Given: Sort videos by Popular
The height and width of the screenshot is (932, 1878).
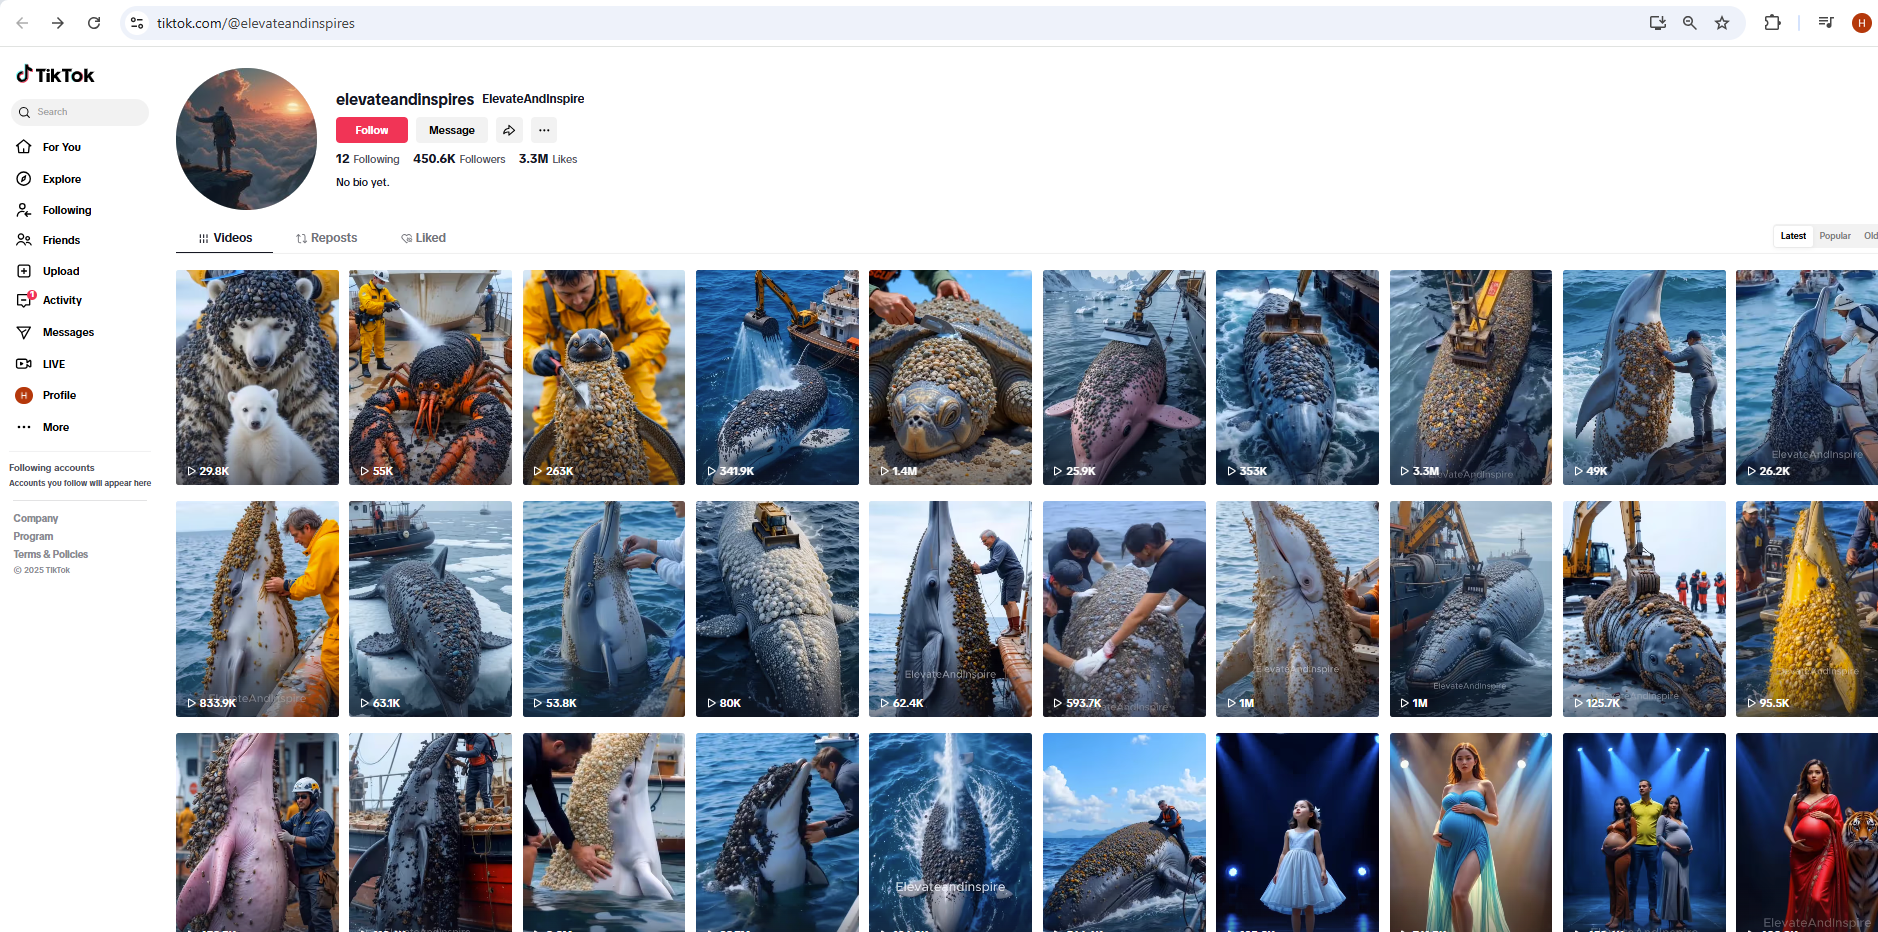Looking at the screenshot, I should 1834,236.
